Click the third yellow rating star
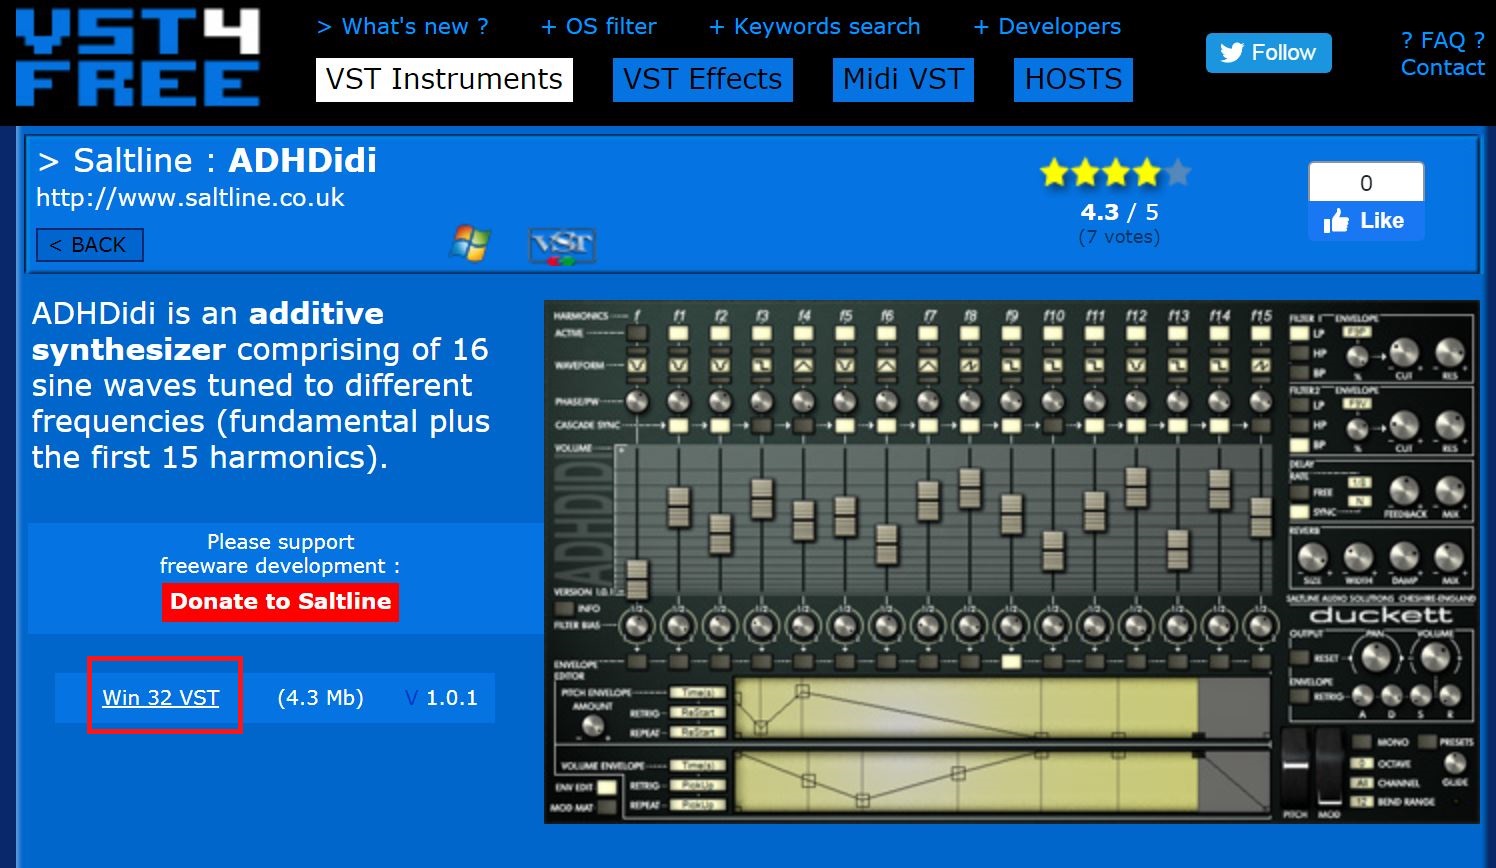 [1116, 173]
